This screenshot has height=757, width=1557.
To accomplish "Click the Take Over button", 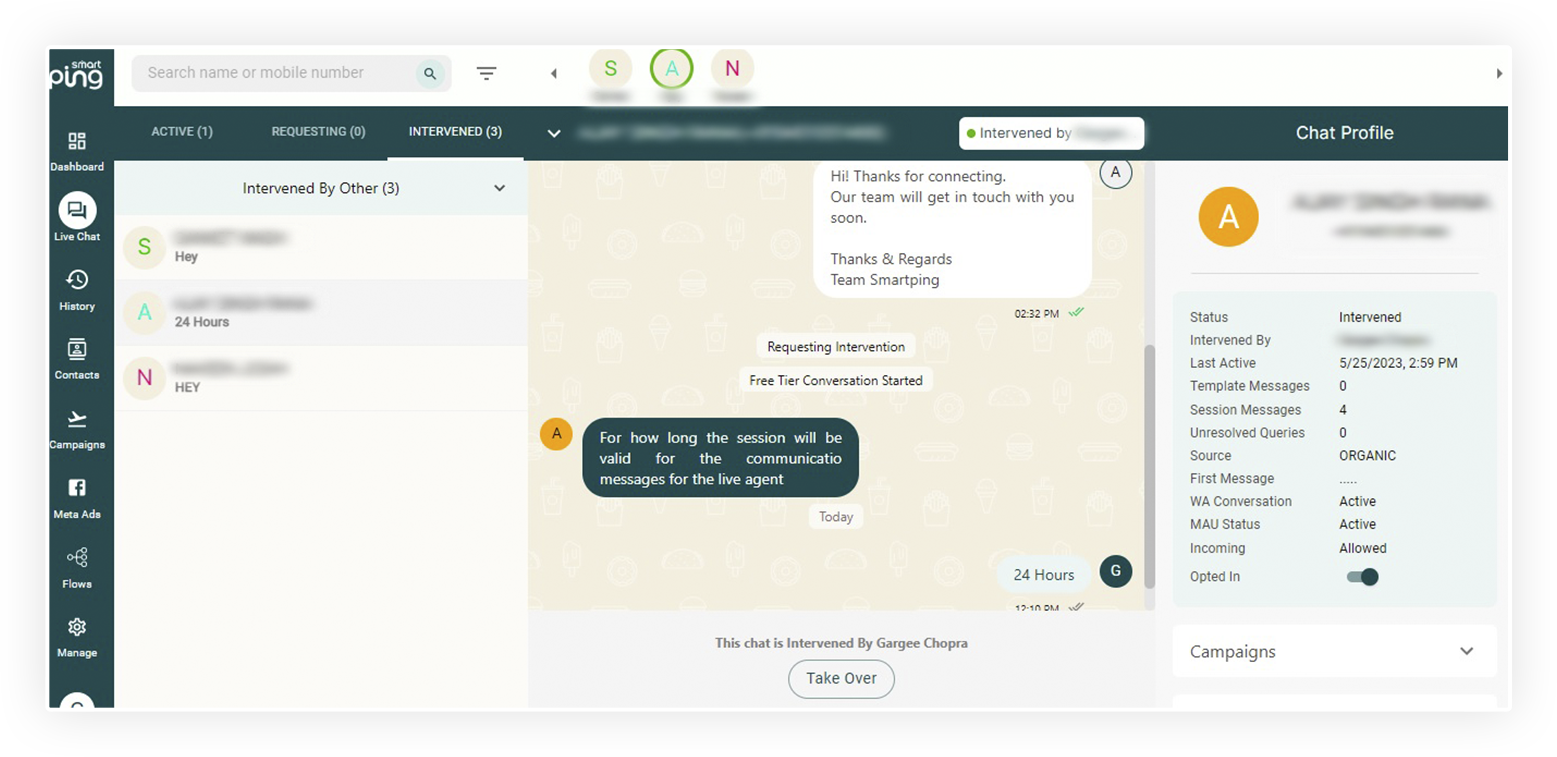I will coord(841,678).
